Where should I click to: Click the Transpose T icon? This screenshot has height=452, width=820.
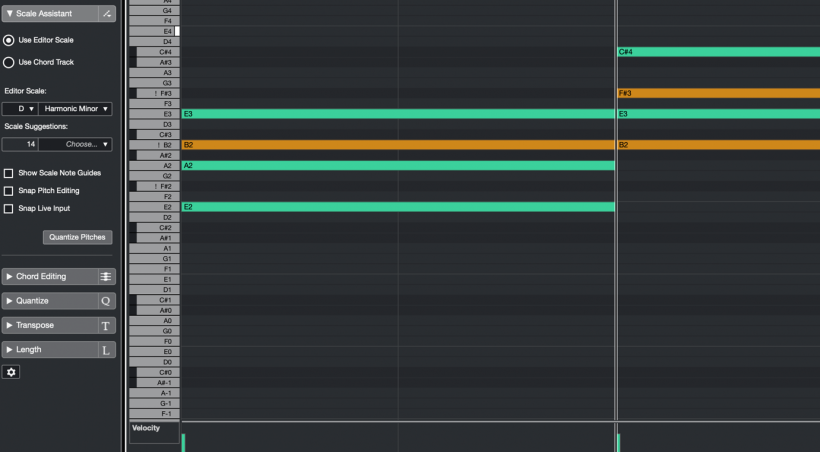click(x=106, y=325)
